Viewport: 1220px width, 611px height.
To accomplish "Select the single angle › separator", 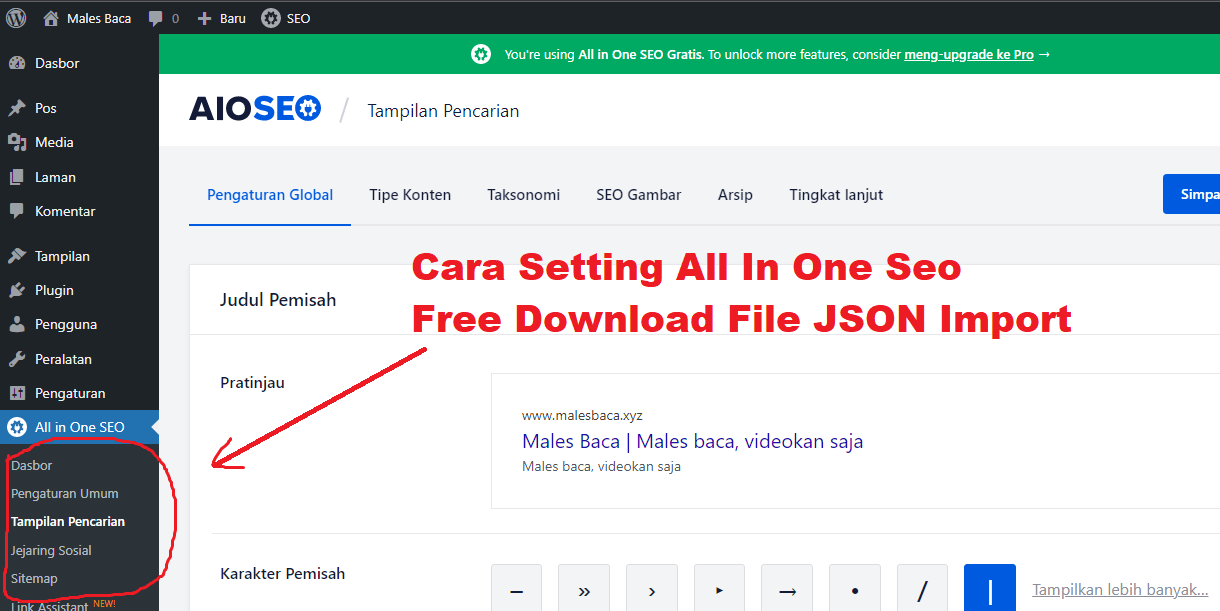I will click(x=652, y=590).
